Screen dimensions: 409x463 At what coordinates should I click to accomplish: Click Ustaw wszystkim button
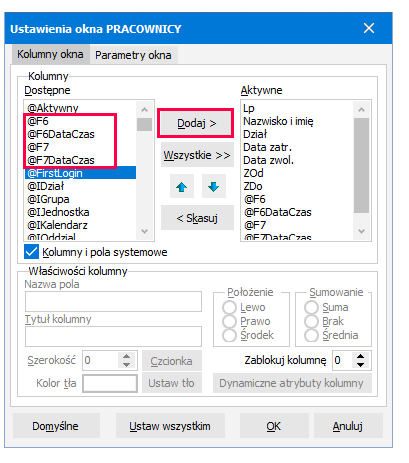(170, 426)
